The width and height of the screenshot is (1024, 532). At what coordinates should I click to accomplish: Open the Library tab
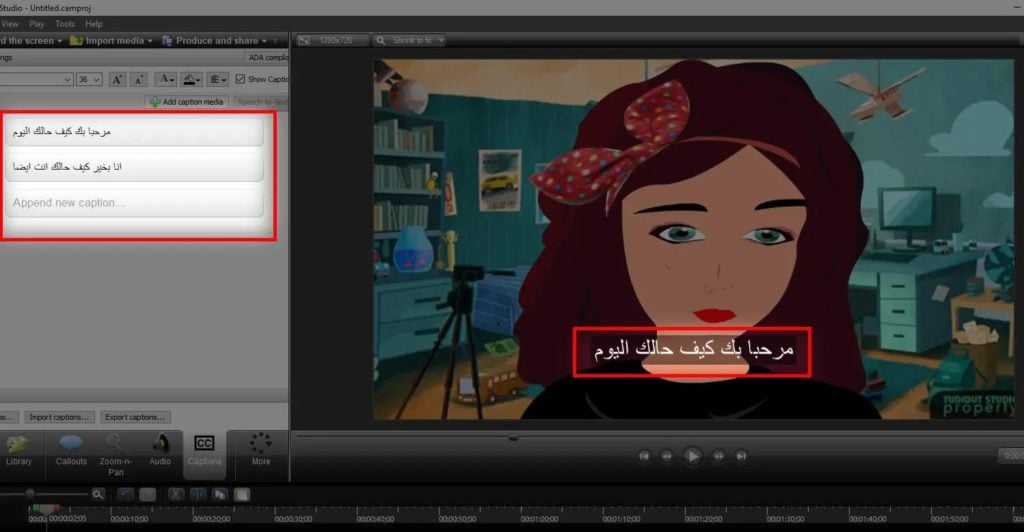click(18, 452)
